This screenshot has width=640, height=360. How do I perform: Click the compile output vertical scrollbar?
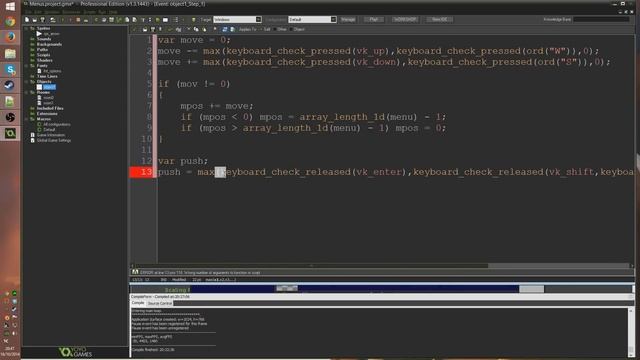(x=631, y=331)
